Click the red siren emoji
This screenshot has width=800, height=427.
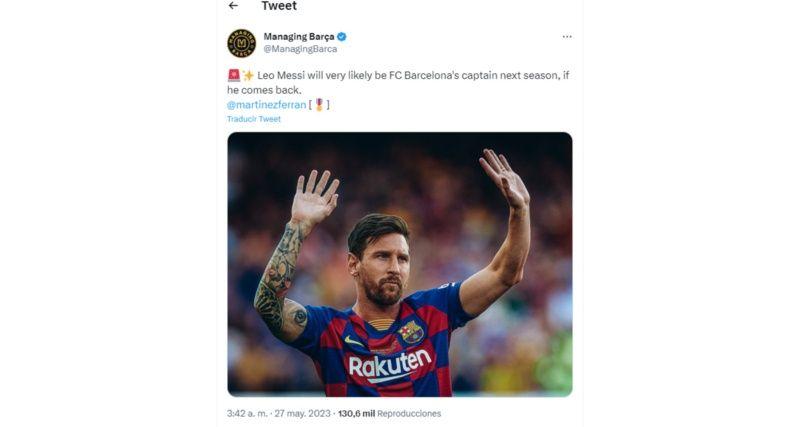(233, 75)
